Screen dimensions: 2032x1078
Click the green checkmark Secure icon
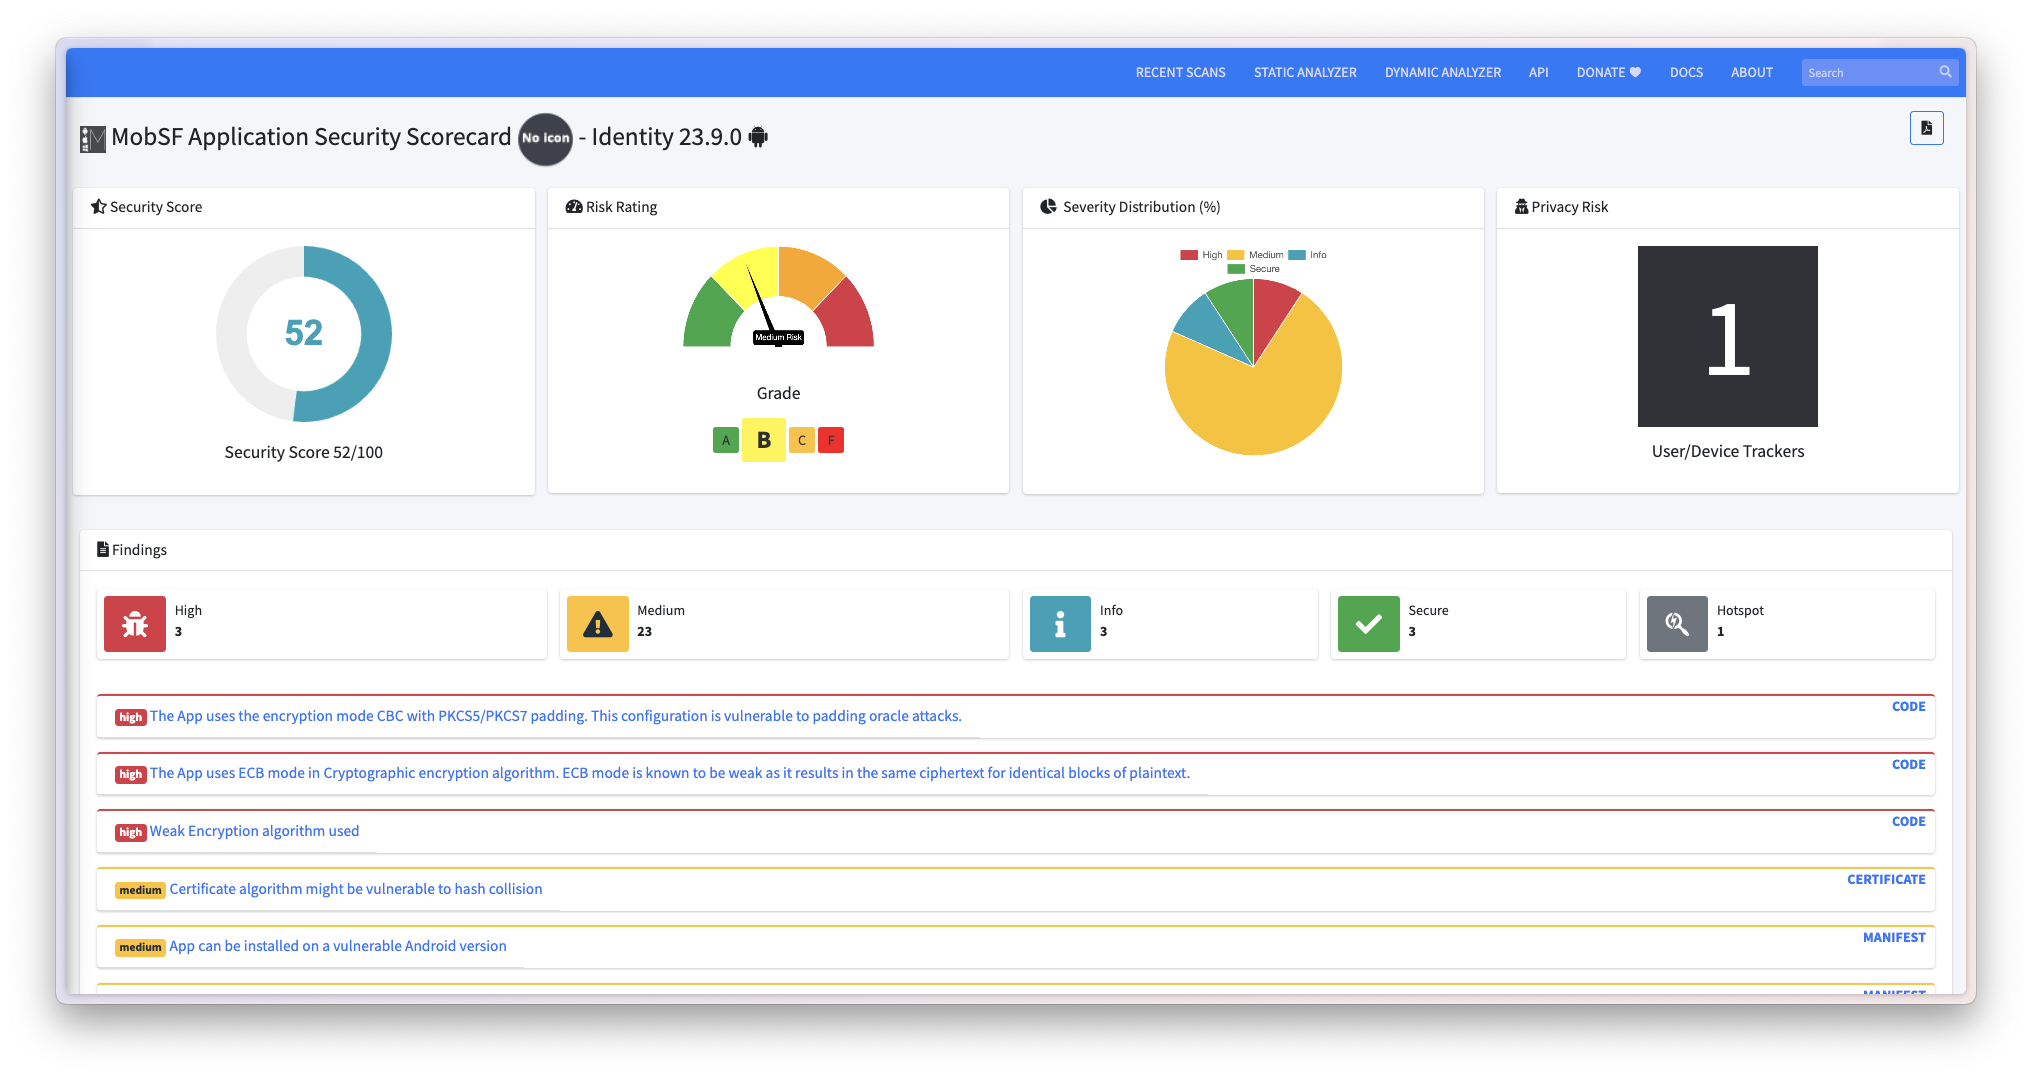(x=1369, y=624)
